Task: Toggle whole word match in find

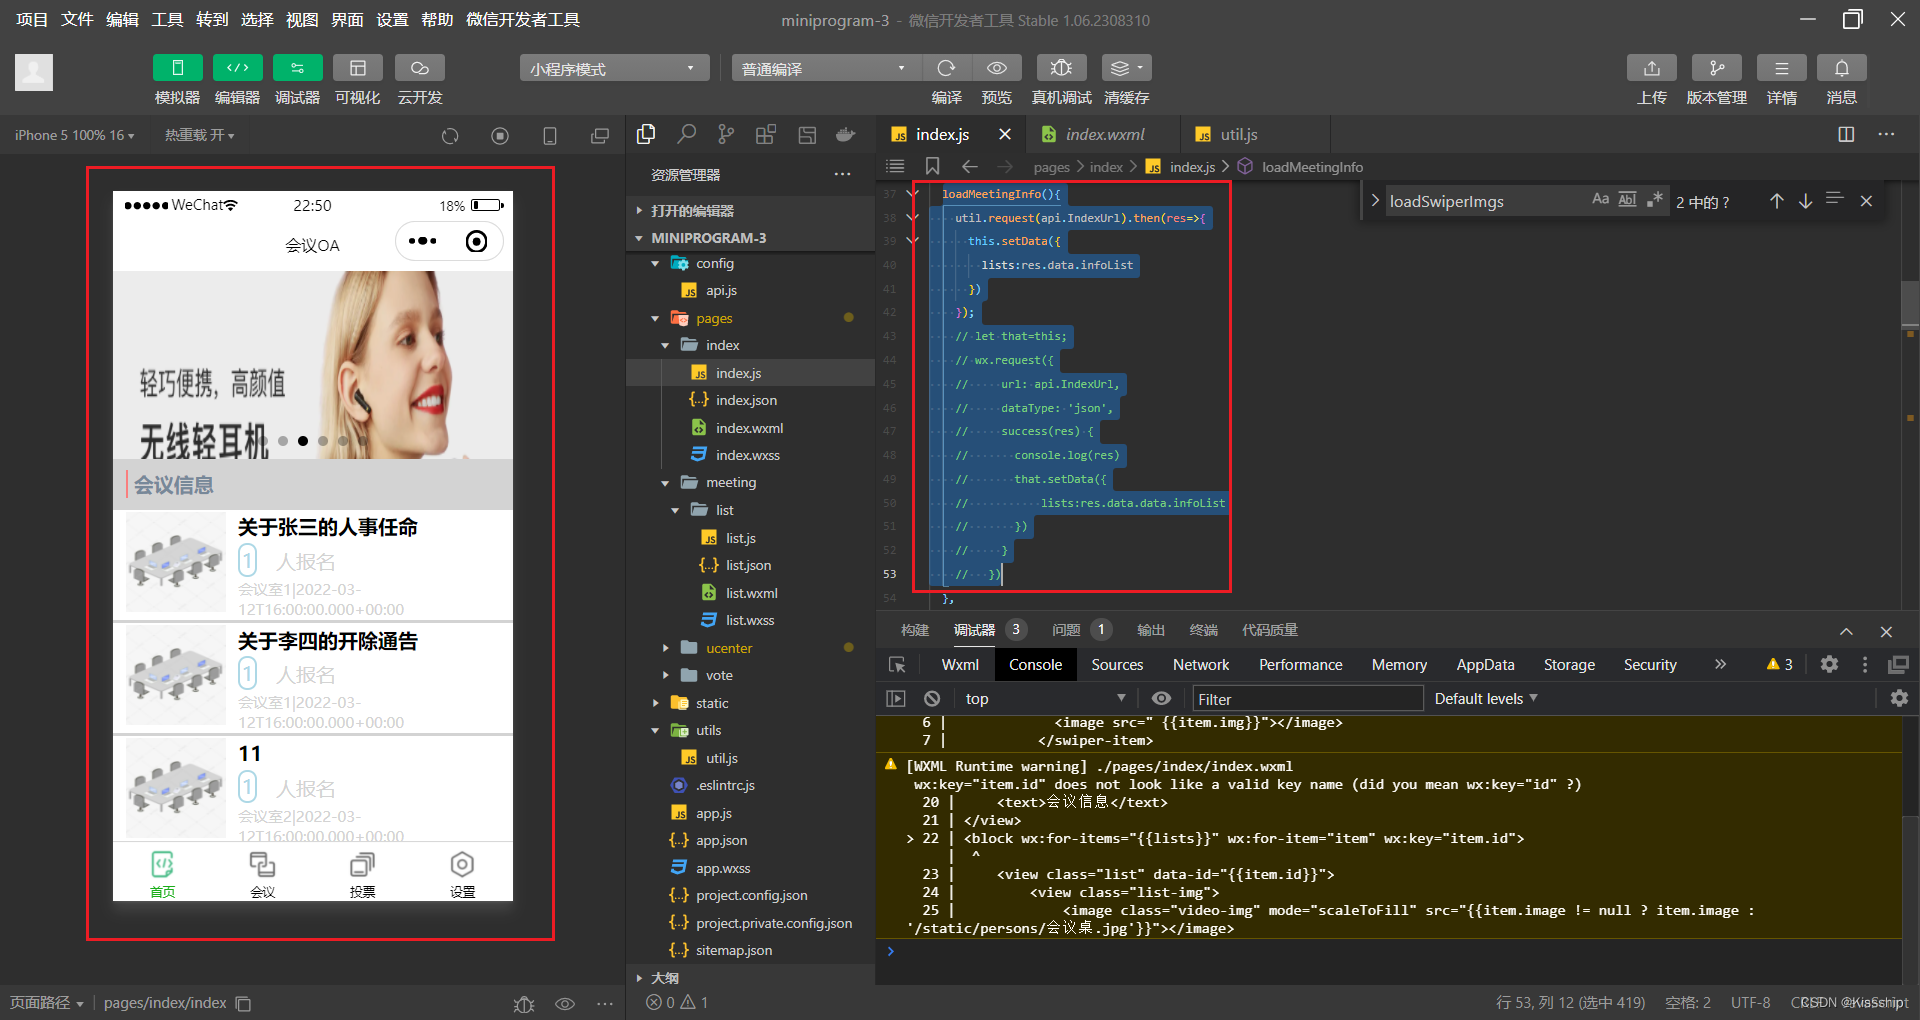Action: [x=1627, y=199]
